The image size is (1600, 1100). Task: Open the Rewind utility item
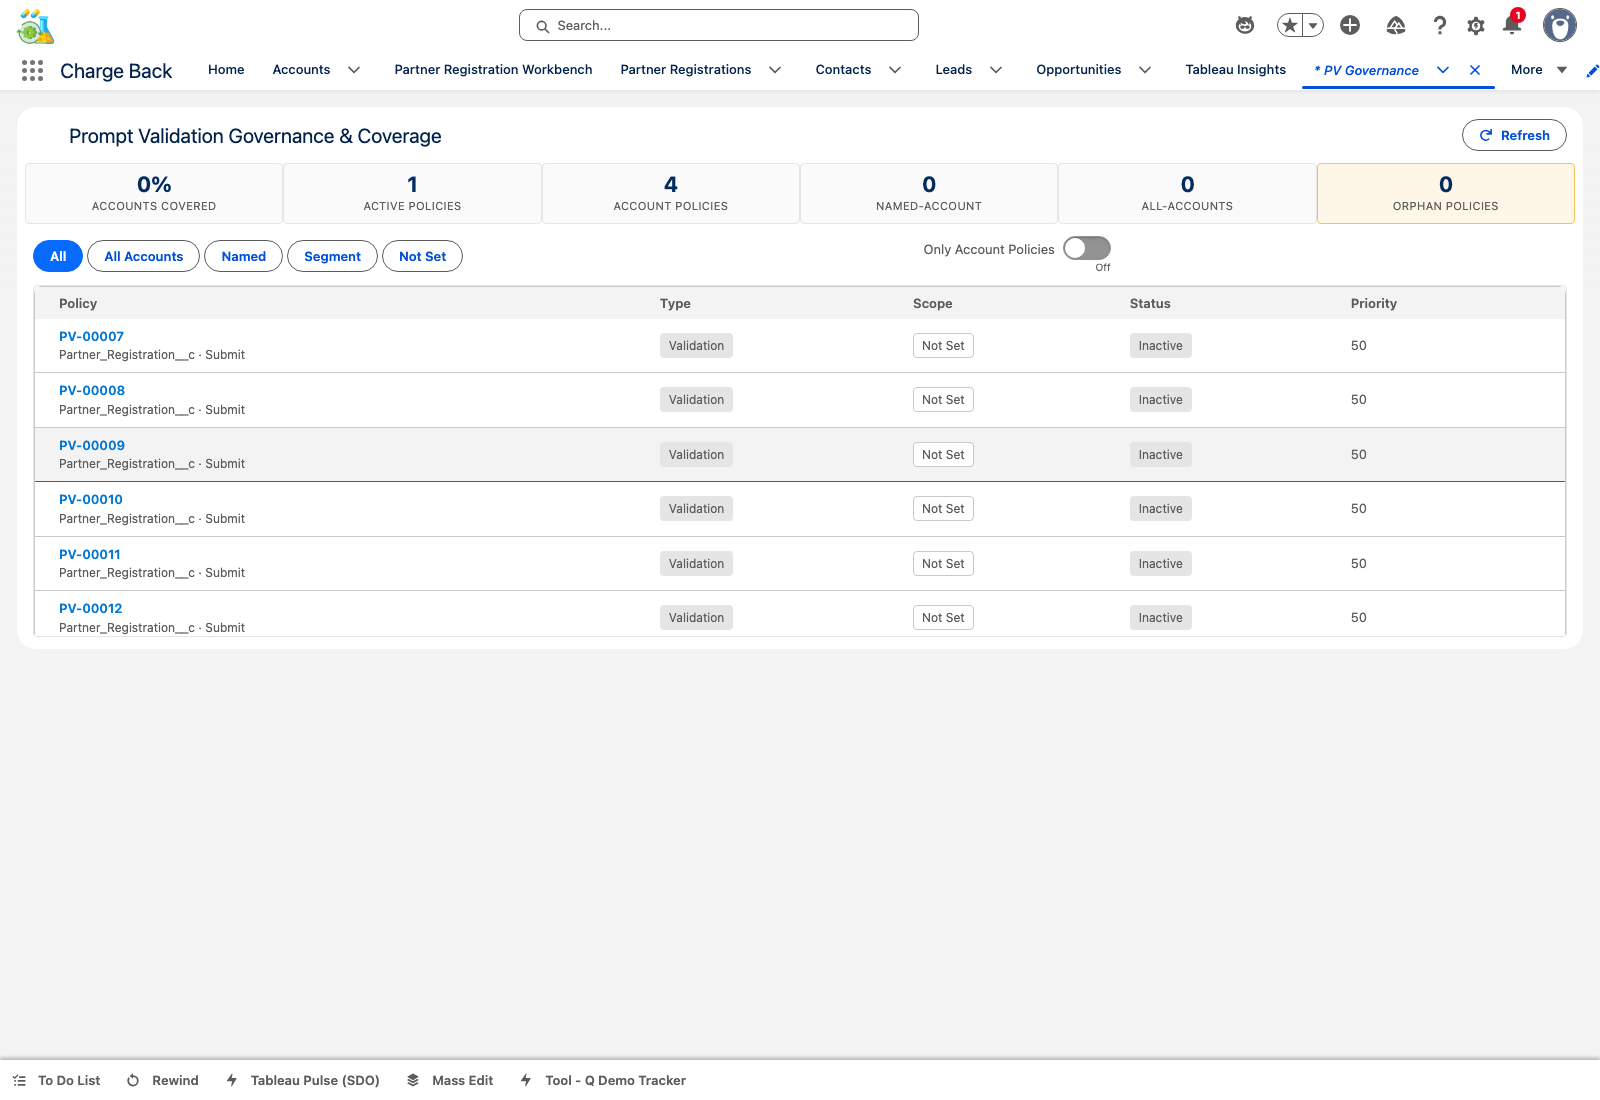[x=163, y=1080]
